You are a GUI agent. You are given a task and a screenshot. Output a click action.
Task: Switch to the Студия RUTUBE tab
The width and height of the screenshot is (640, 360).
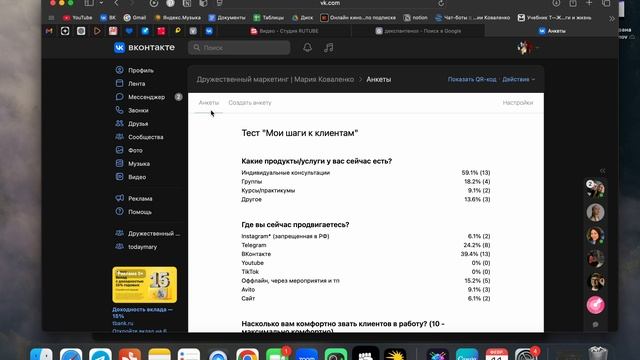(x=284, y=31)
